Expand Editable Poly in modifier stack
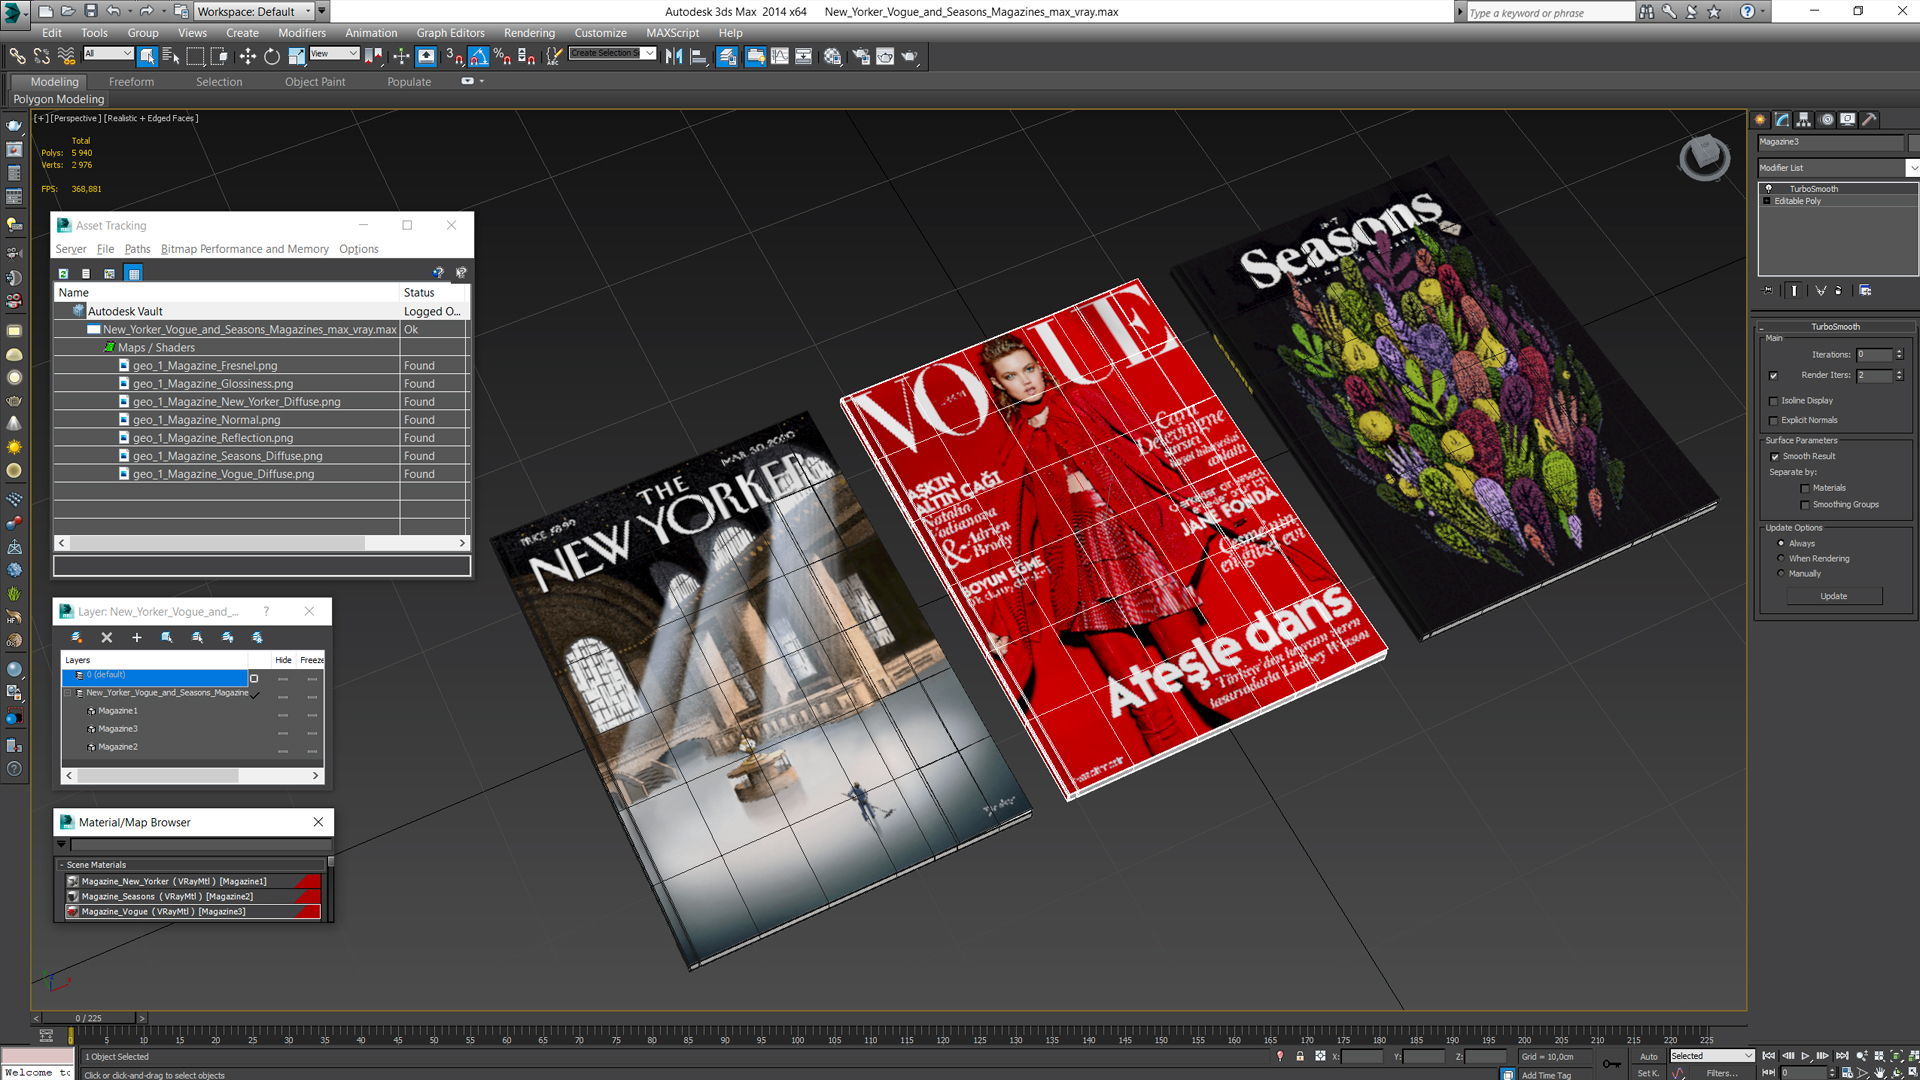The image size is (1920, 1080). click(x=1767, y=201)
